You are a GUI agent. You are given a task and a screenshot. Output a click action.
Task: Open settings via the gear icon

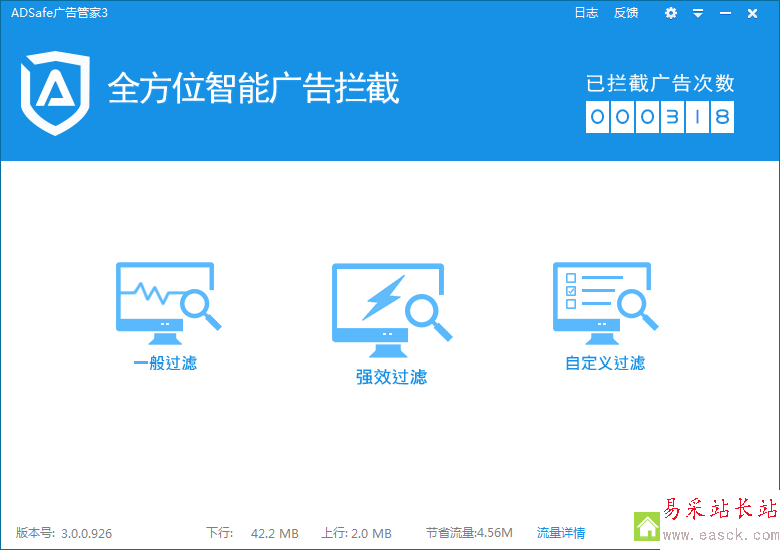click(671, 13)
